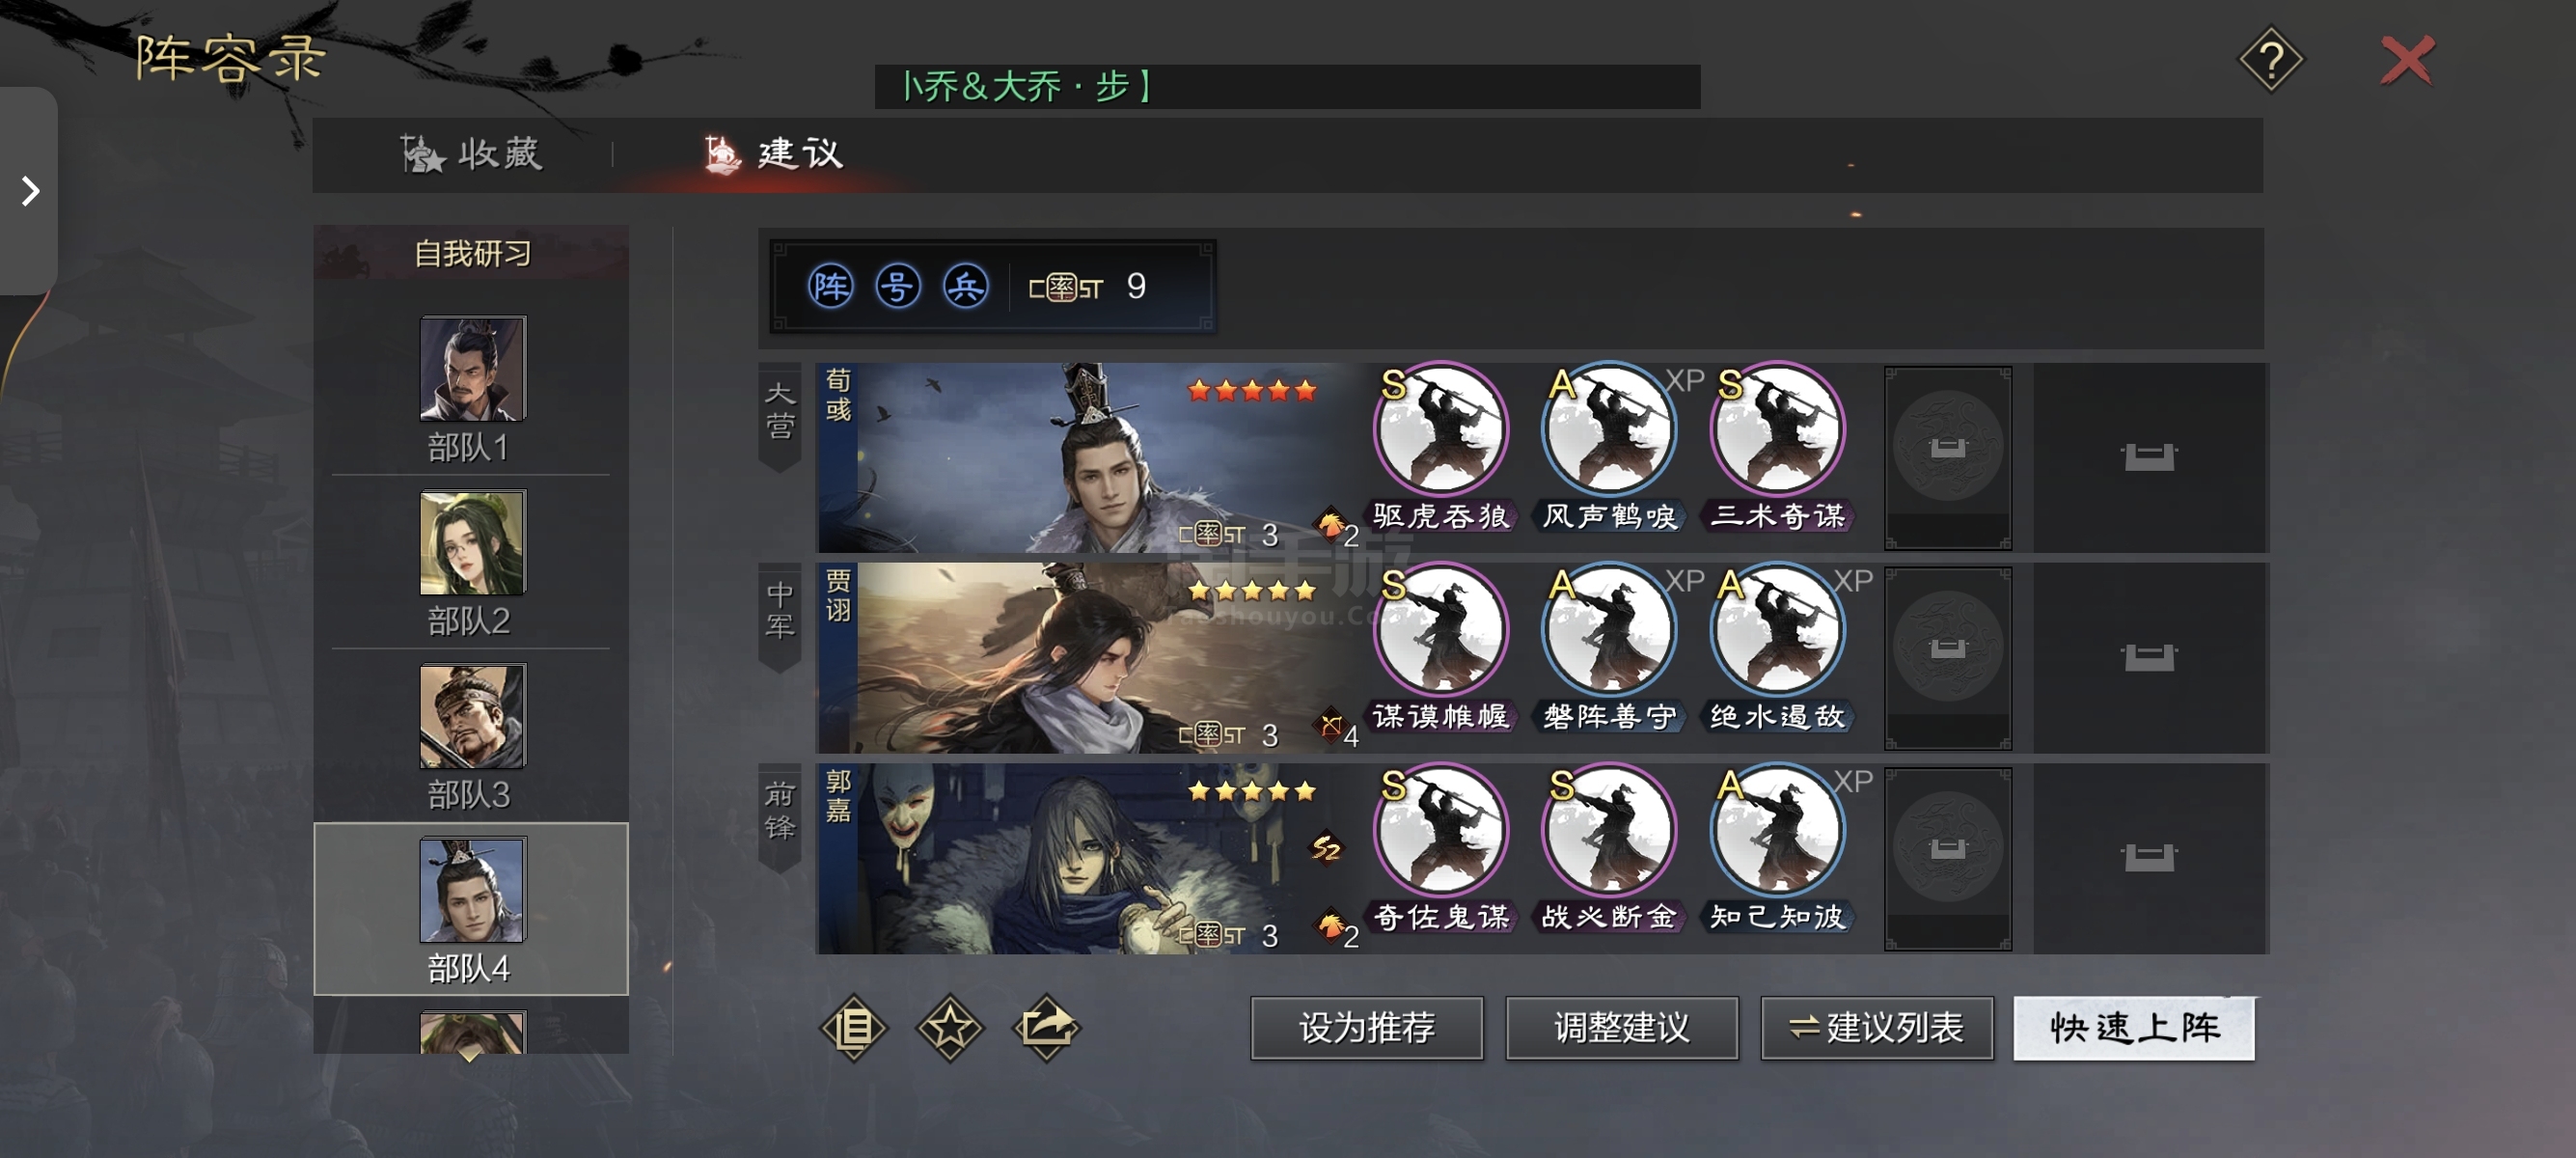This screenshot has width=2576, height=1158.
Task: Tap 贾诩's empty equipment slot
Action: coord(1947,657)
